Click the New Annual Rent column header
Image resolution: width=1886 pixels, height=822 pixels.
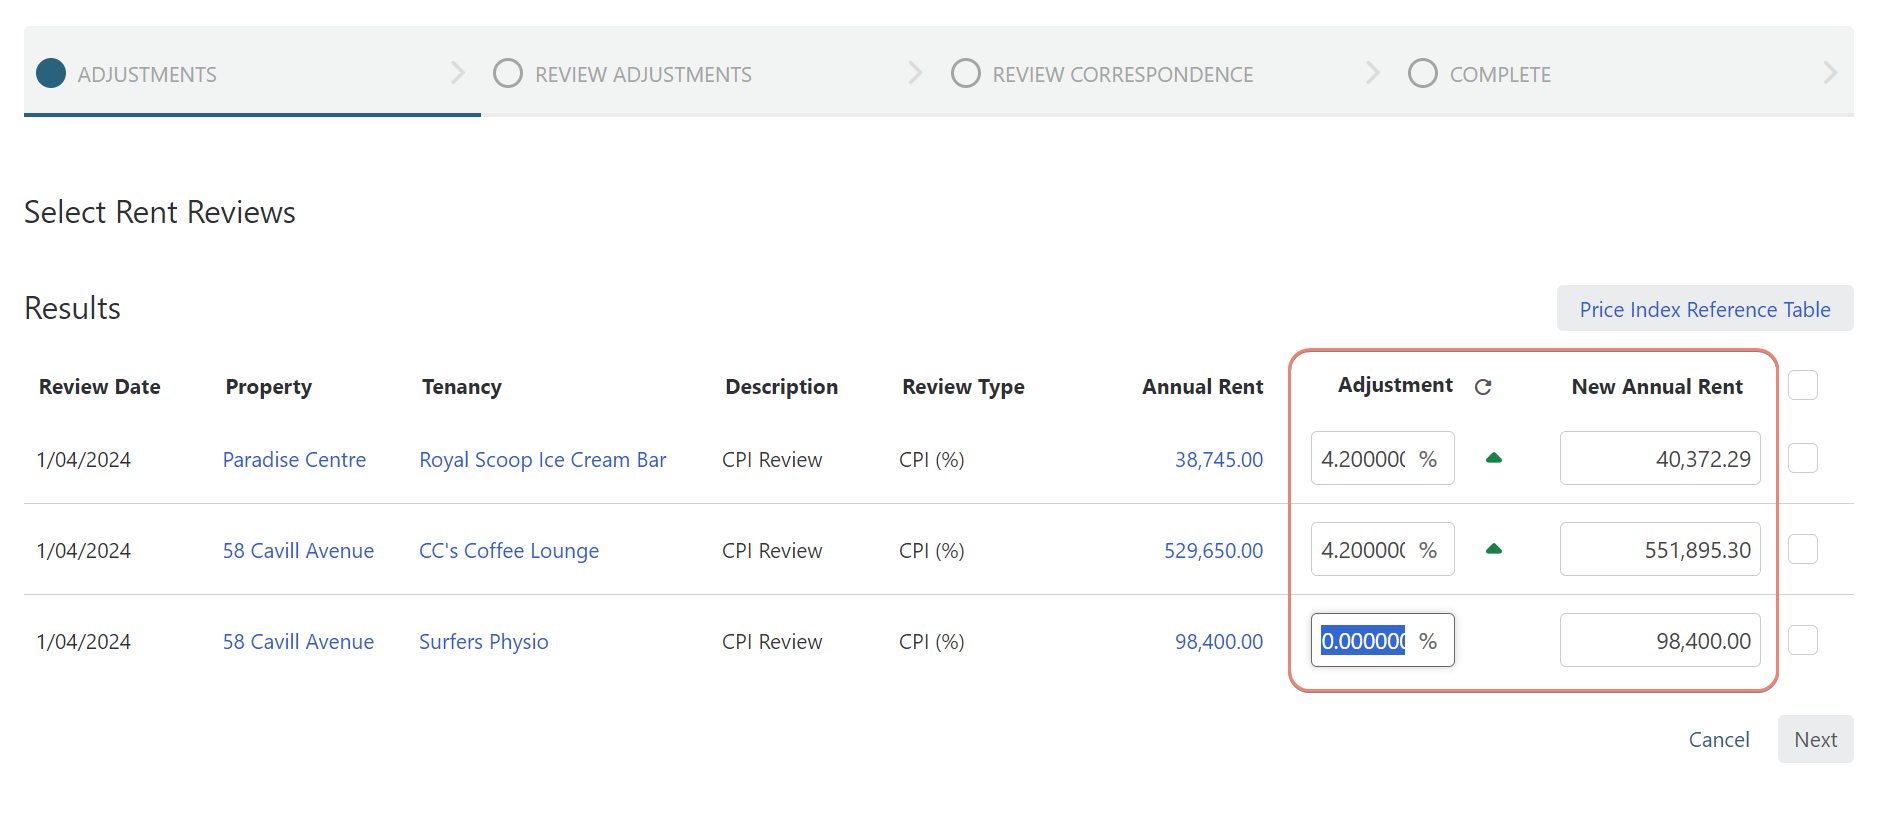click(x=1657, y=387)
